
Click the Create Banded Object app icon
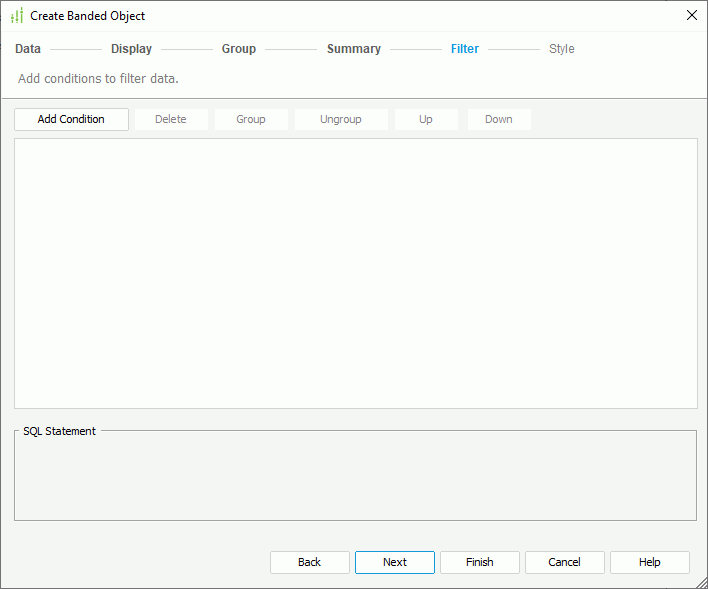pyautogui.click(x=17, y=15)
